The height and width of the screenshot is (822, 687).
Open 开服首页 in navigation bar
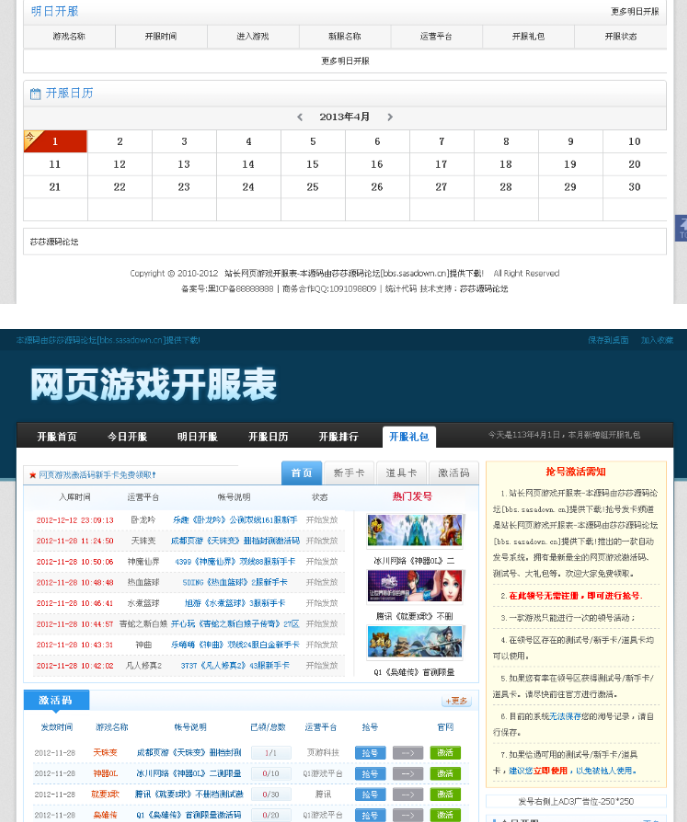(57, 436)
